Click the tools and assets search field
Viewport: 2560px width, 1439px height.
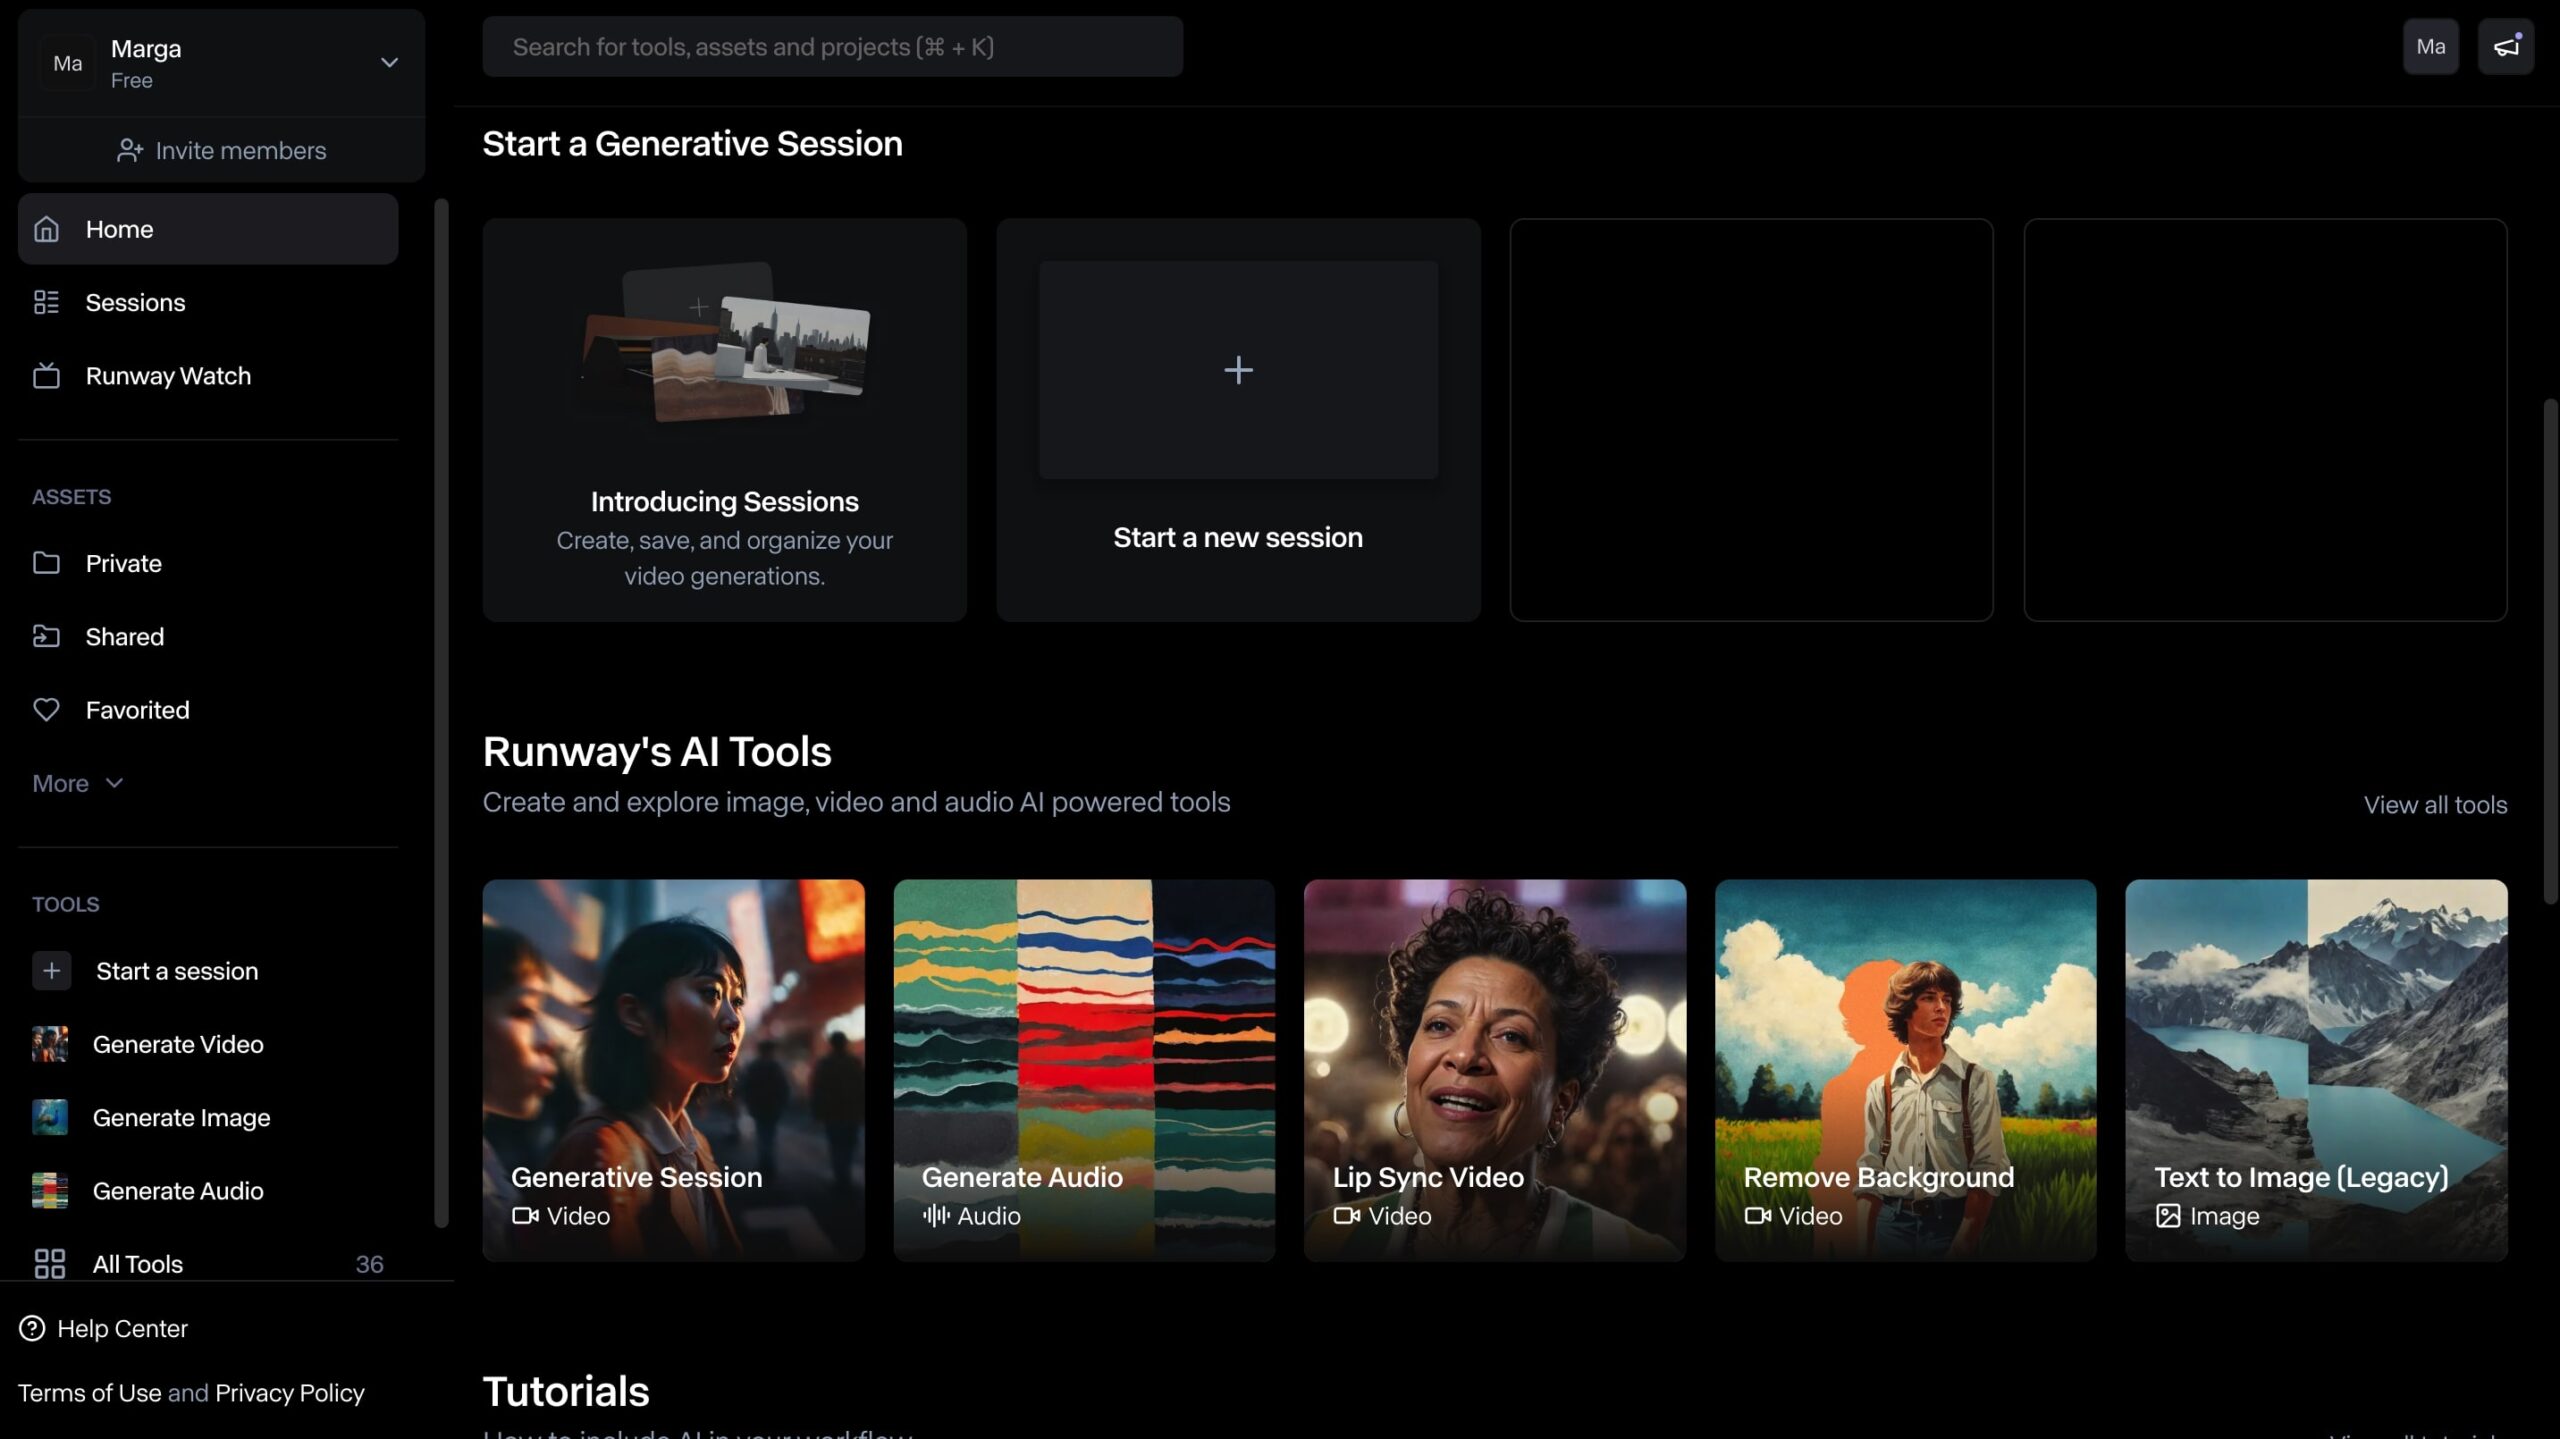click(x=832, y=47)
